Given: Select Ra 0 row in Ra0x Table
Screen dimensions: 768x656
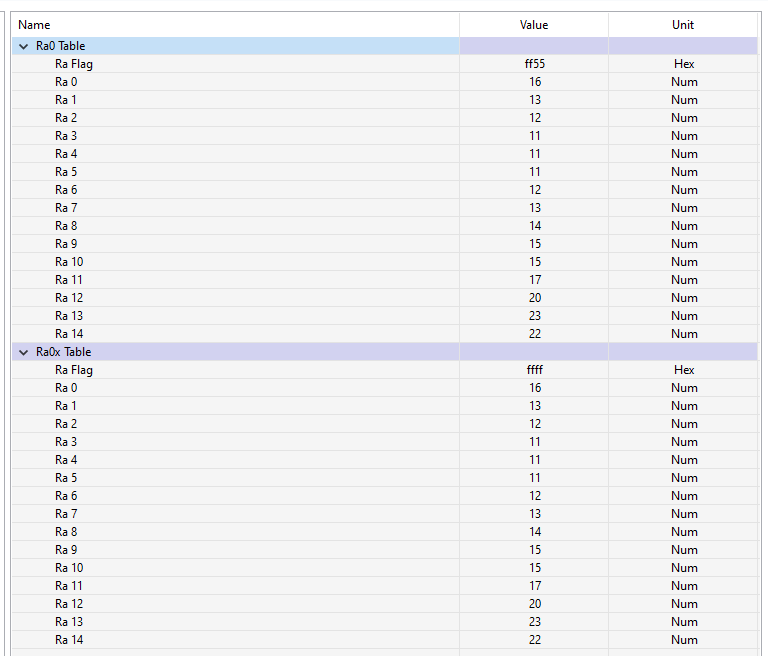Looking at the screenshot, I should click(66, 388).
